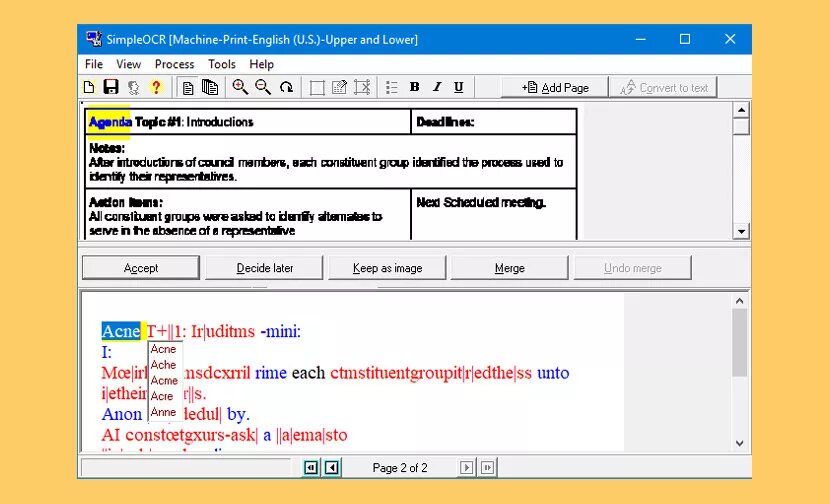
Task: Open the Process menu
Action: [x=175, y=64]
